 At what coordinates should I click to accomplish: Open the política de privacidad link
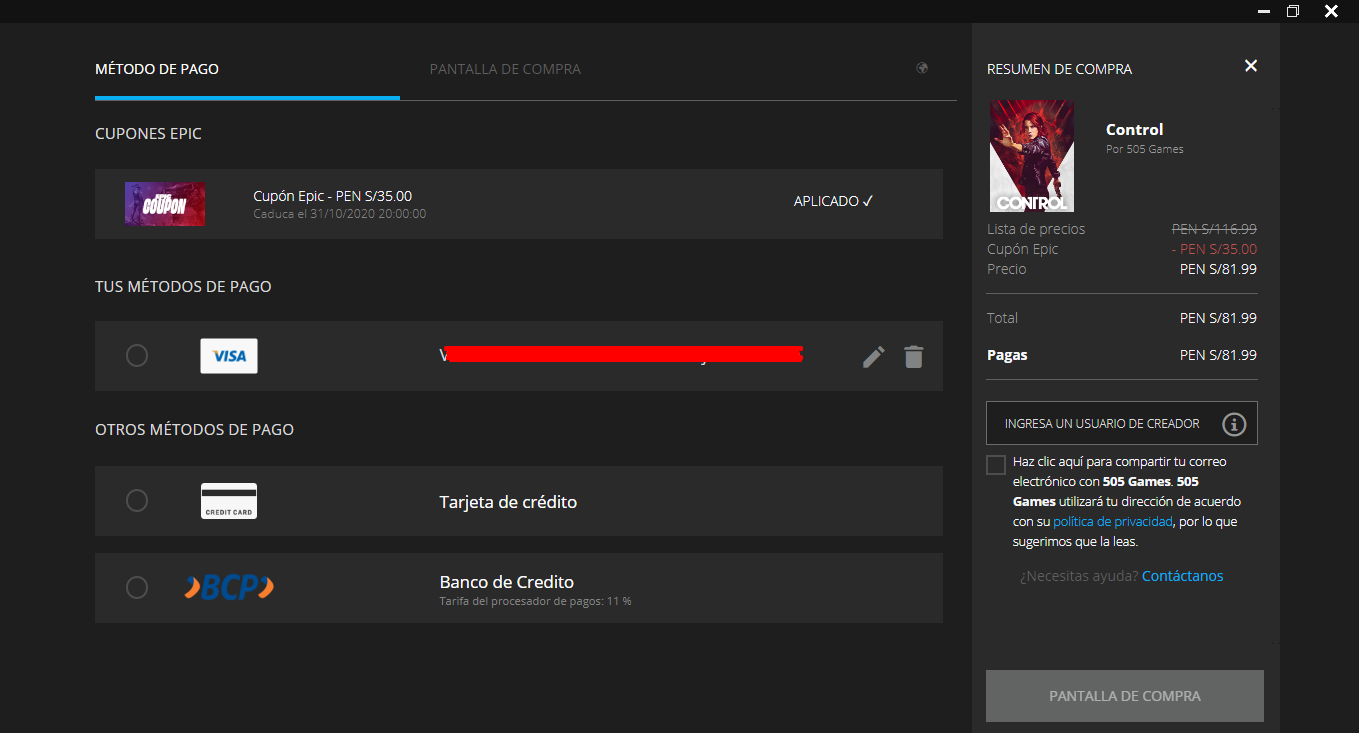click(1113, 522)
